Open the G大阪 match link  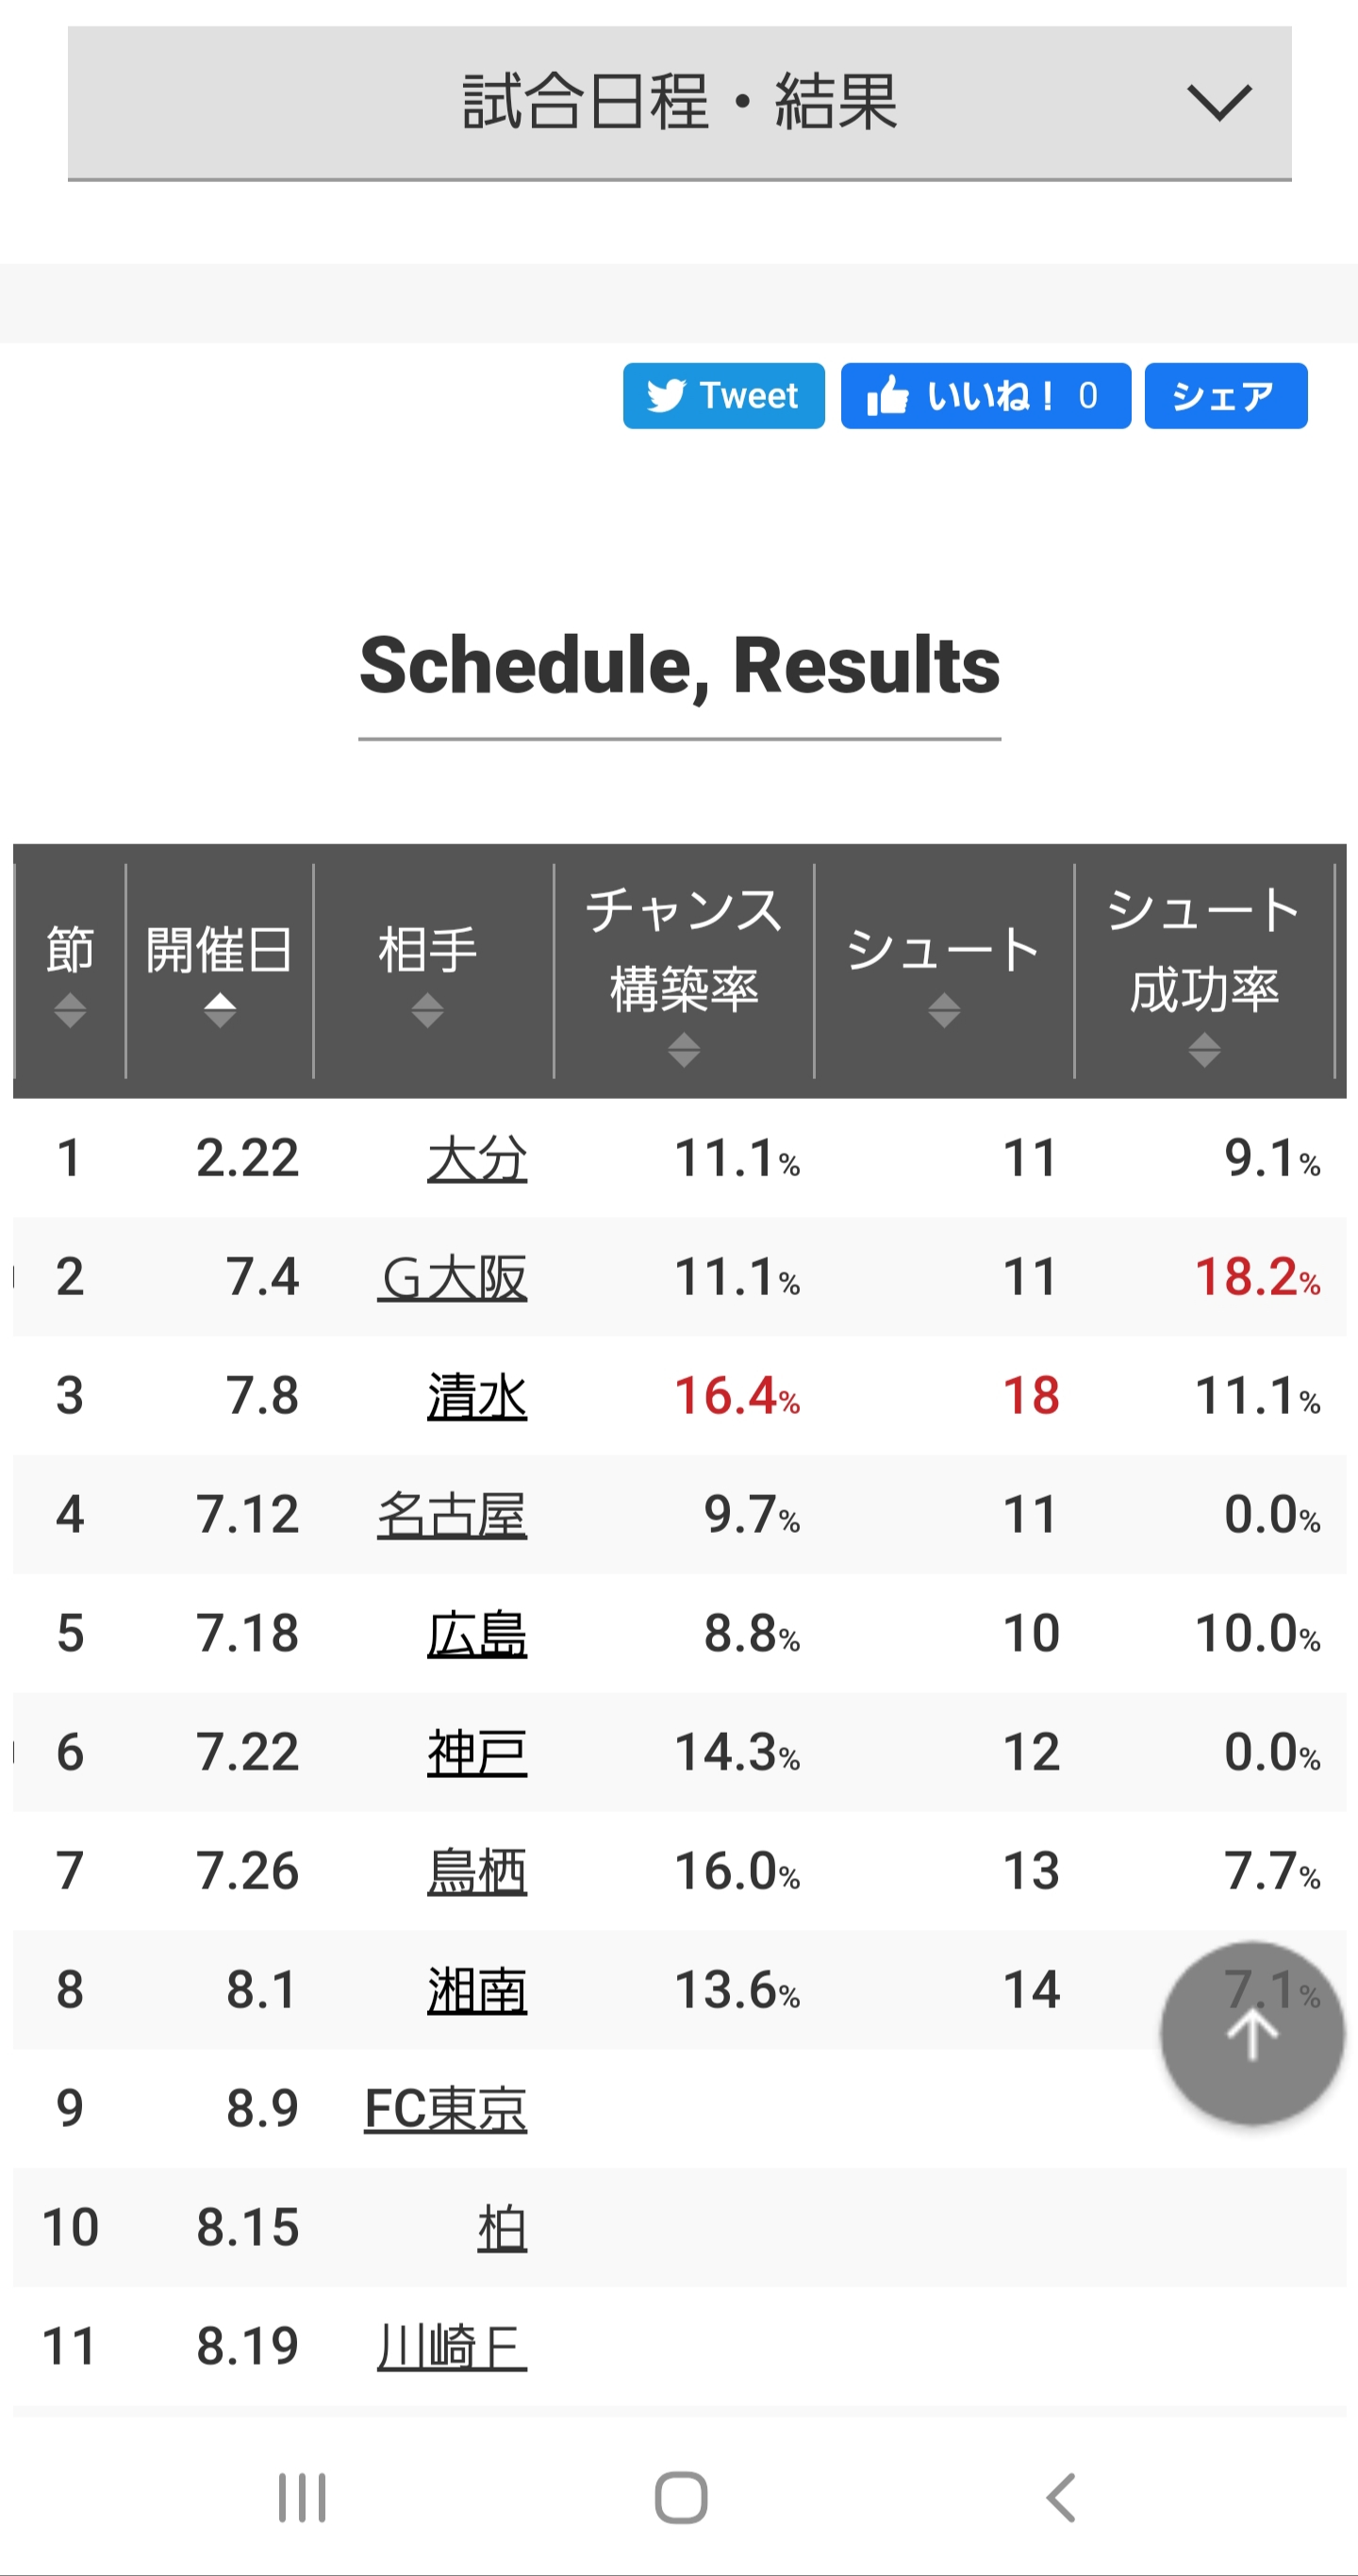[452, 1278]
